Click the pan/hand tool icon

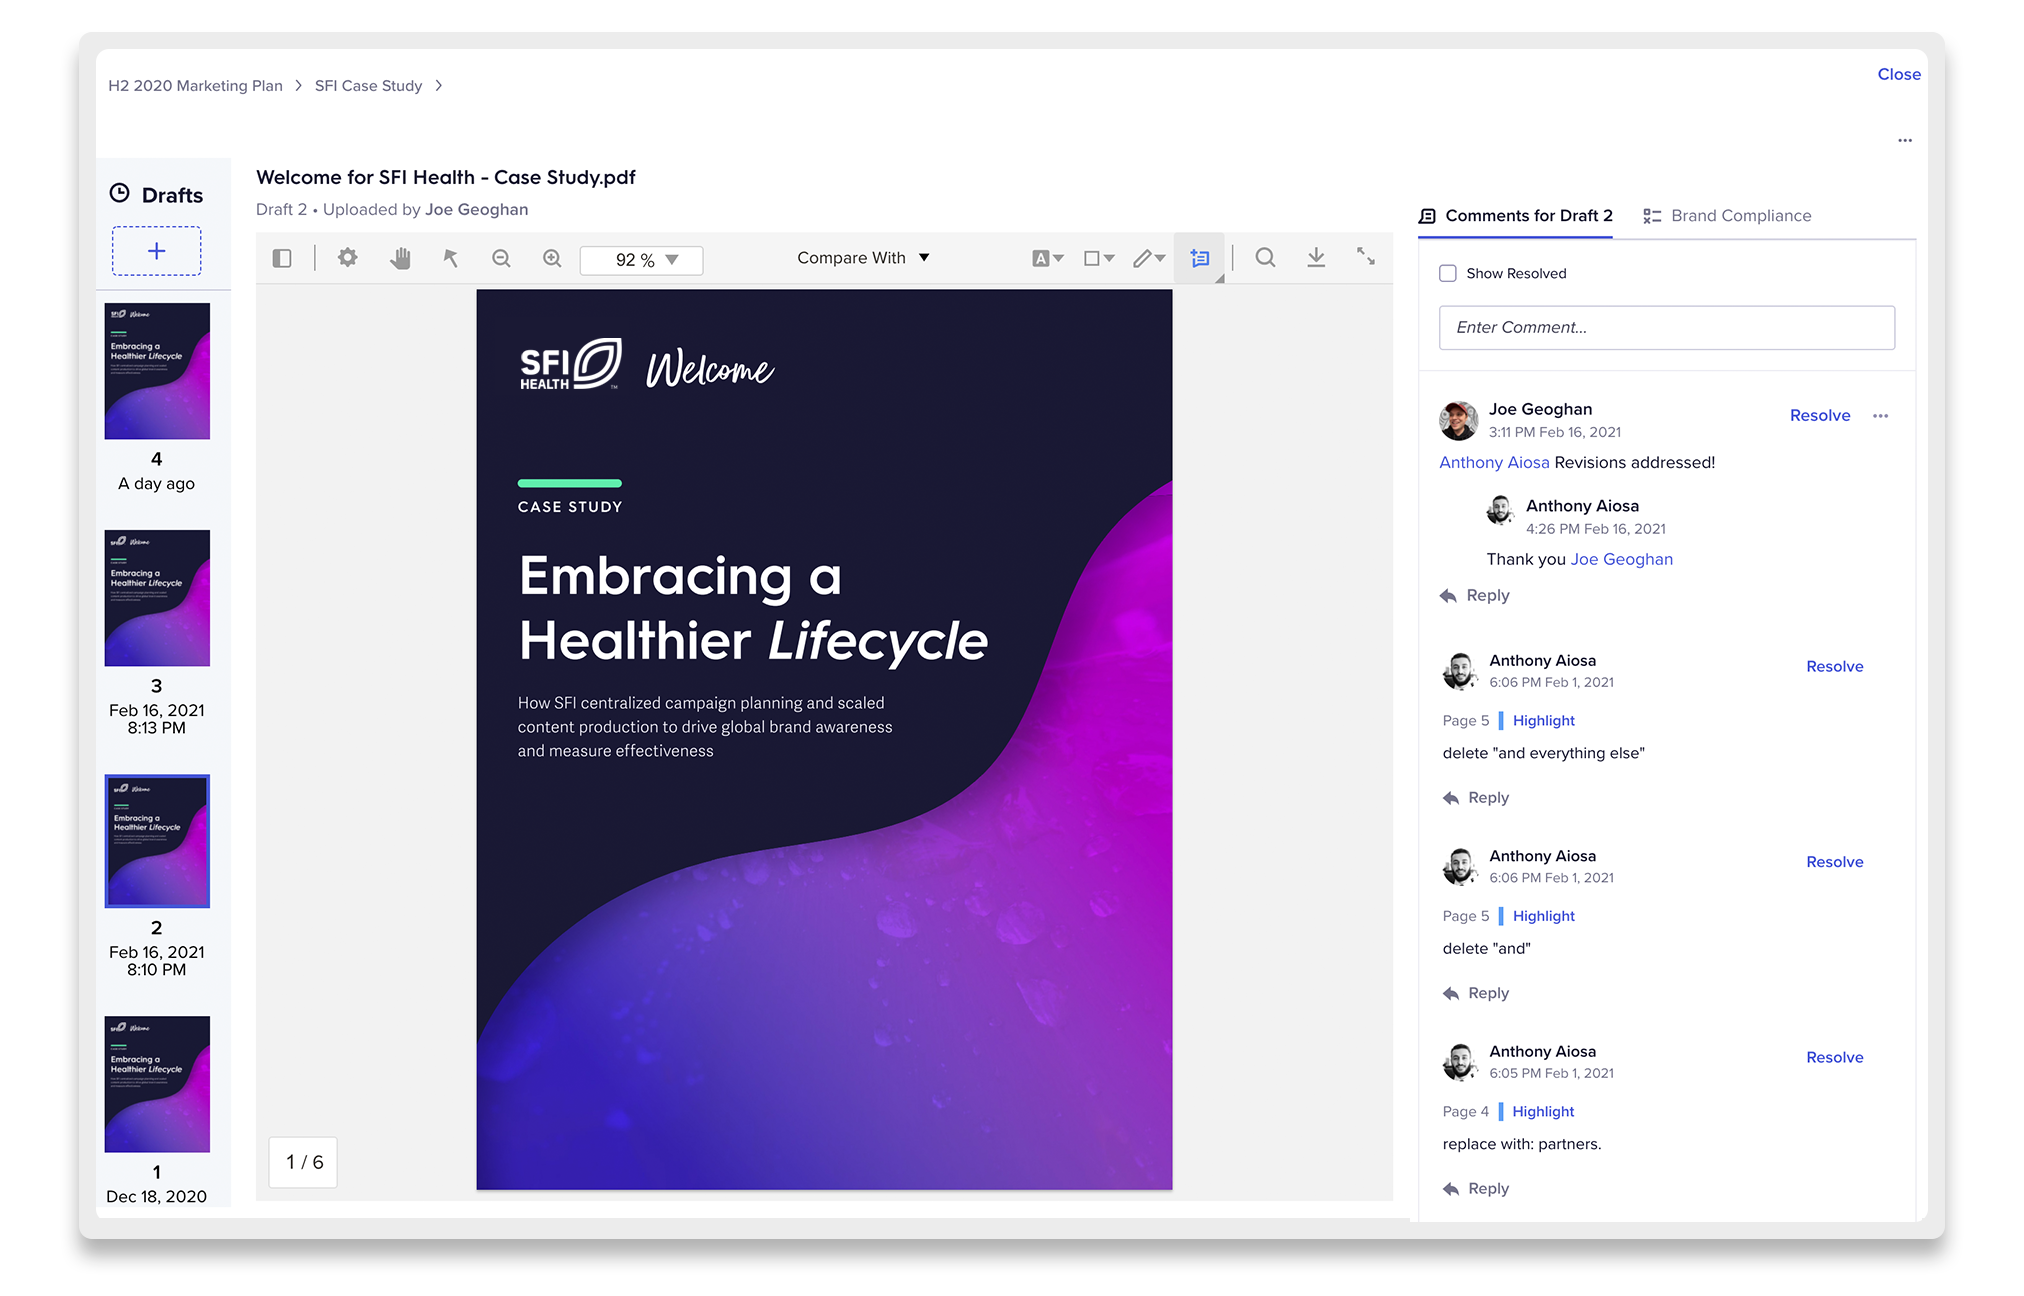401,257
